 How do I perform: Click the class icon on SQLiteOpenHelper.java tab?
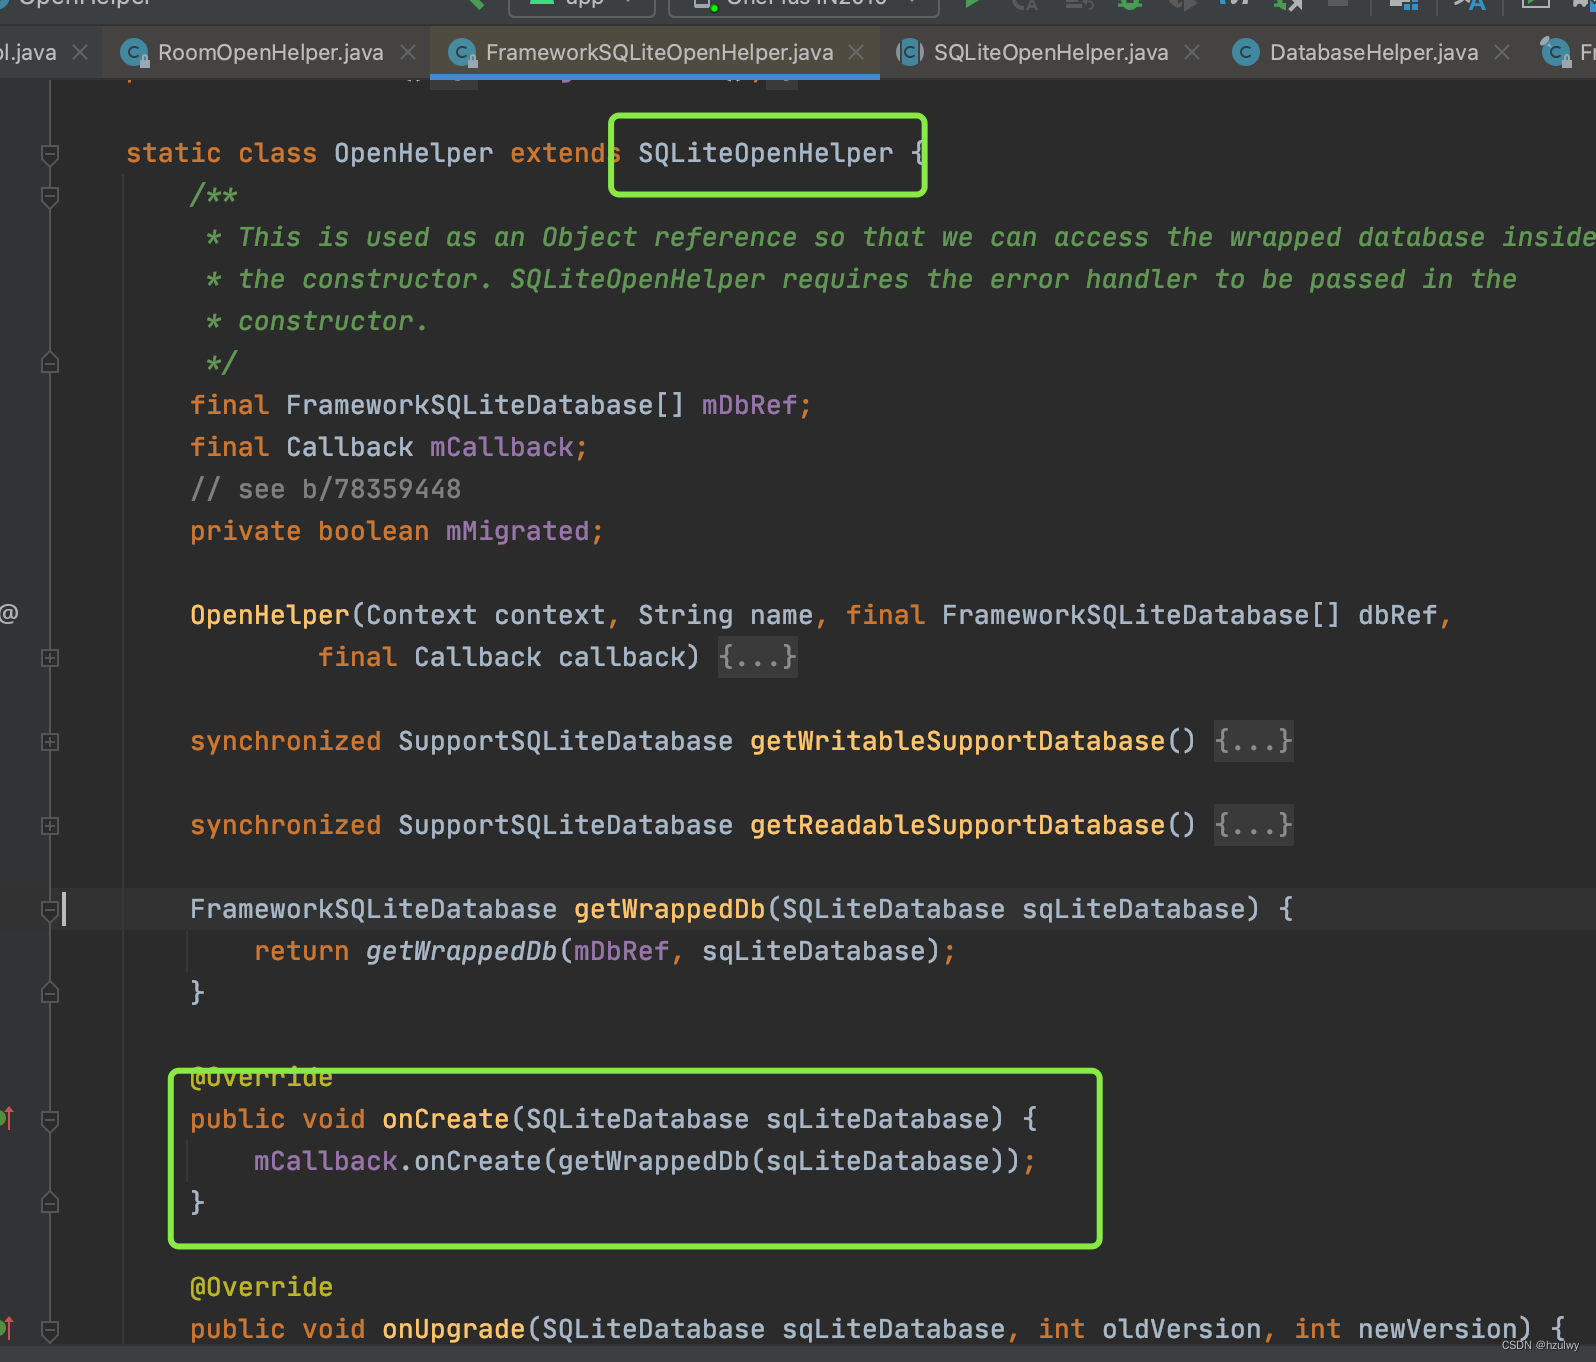coord(910,52)
